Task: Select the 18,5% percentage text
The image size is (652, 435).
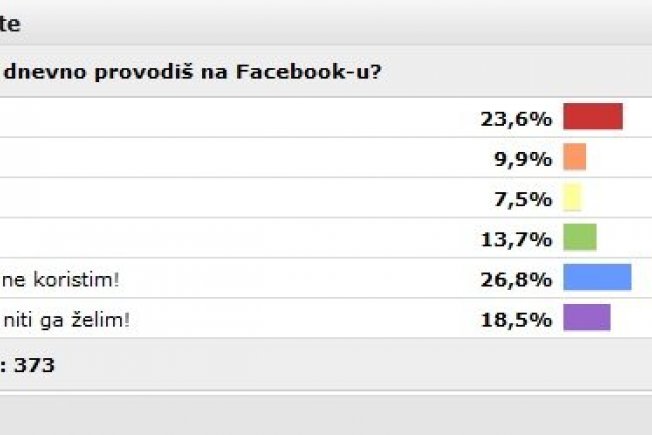Action: (516, 320)
